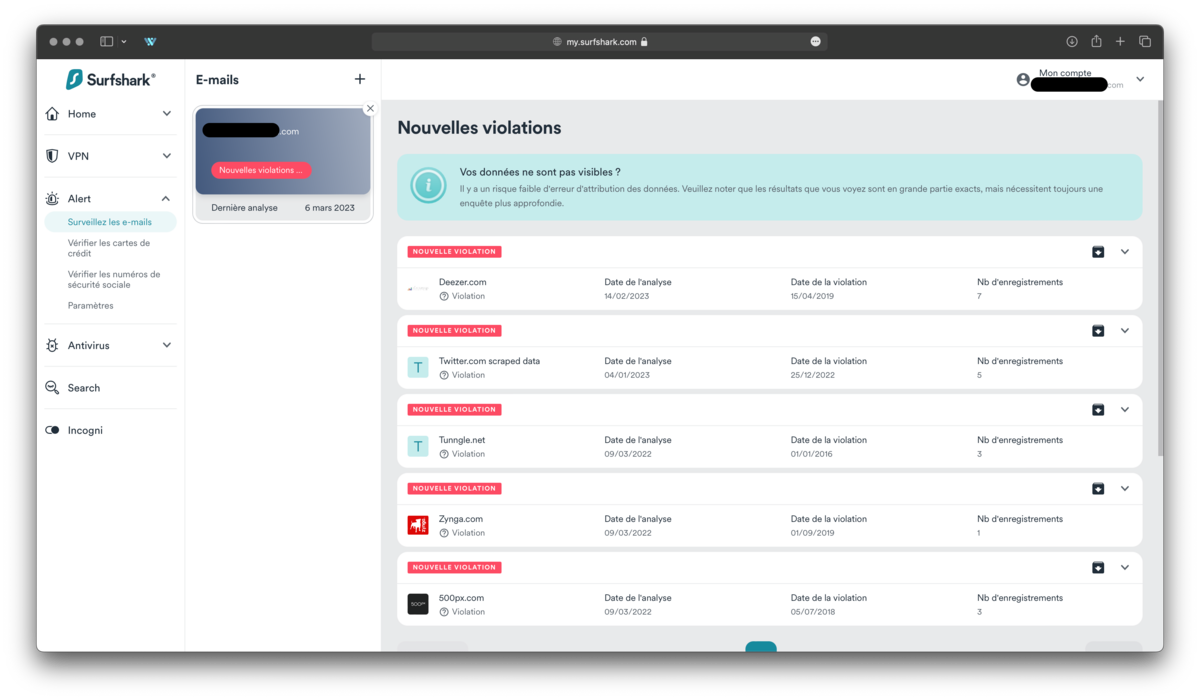Expand the Twitter.com scraped data details
Image resolution: width=1200 pixels, height=700 pixels.
pos(1125,331)
